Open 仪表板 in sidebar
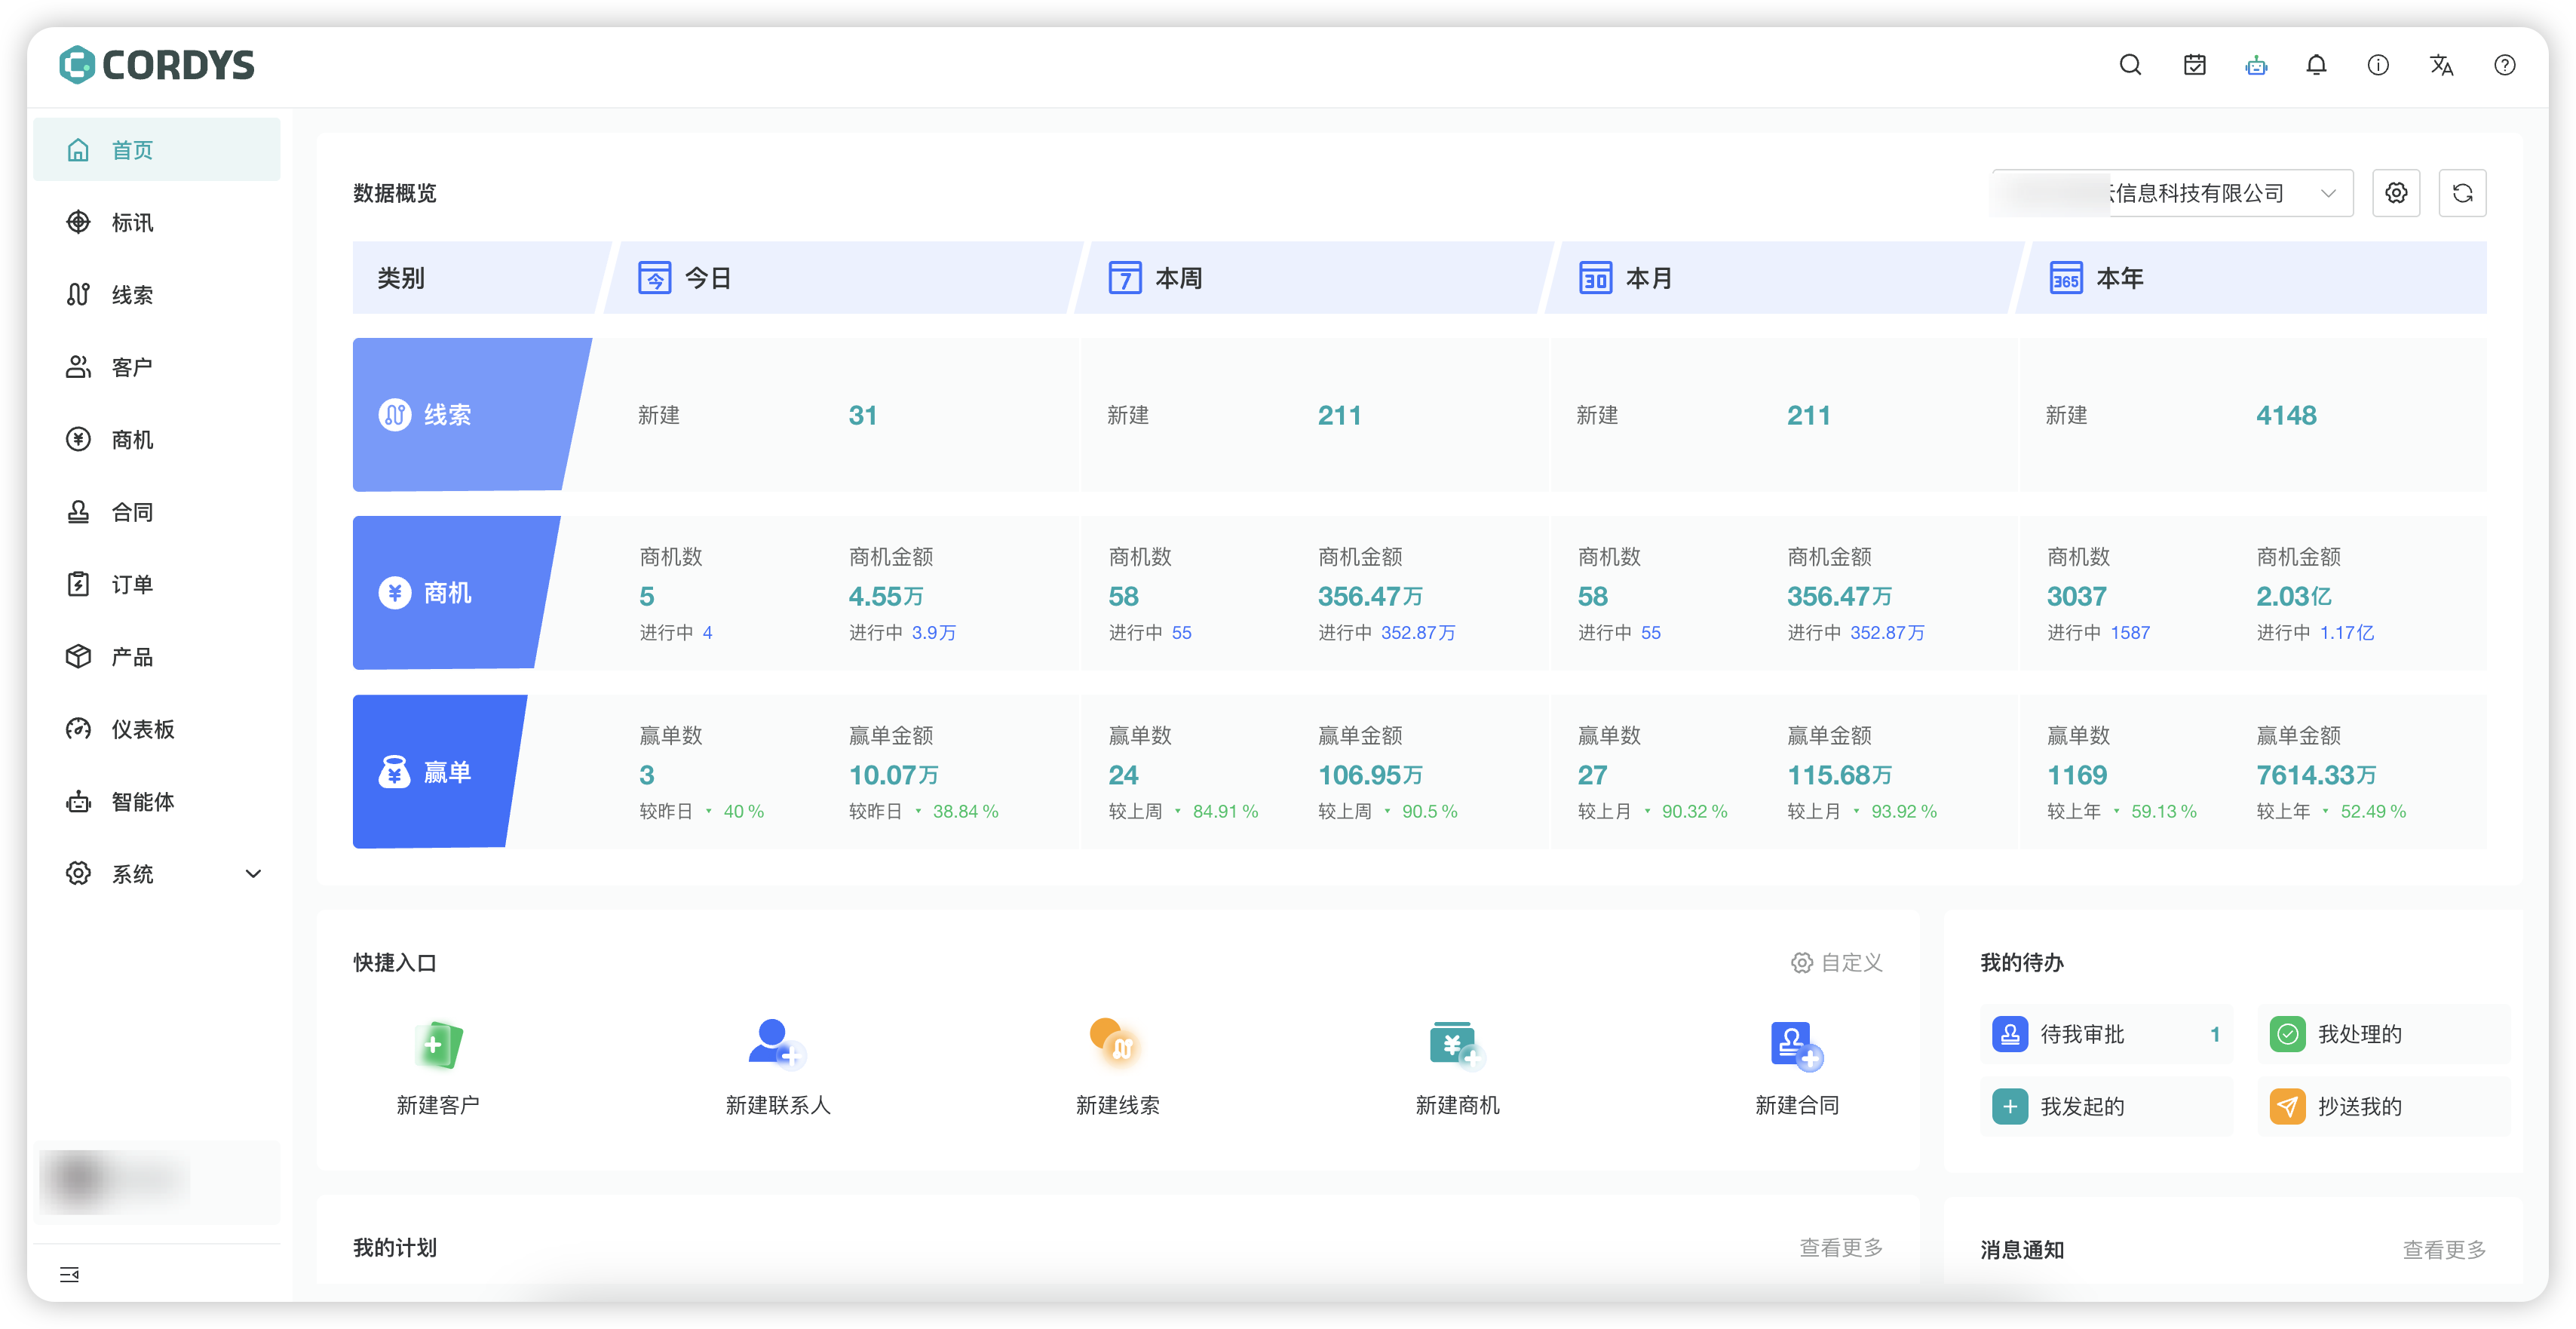Image resolution: width=2576 pixels, height=1329 pixels. tap(157, 729)
